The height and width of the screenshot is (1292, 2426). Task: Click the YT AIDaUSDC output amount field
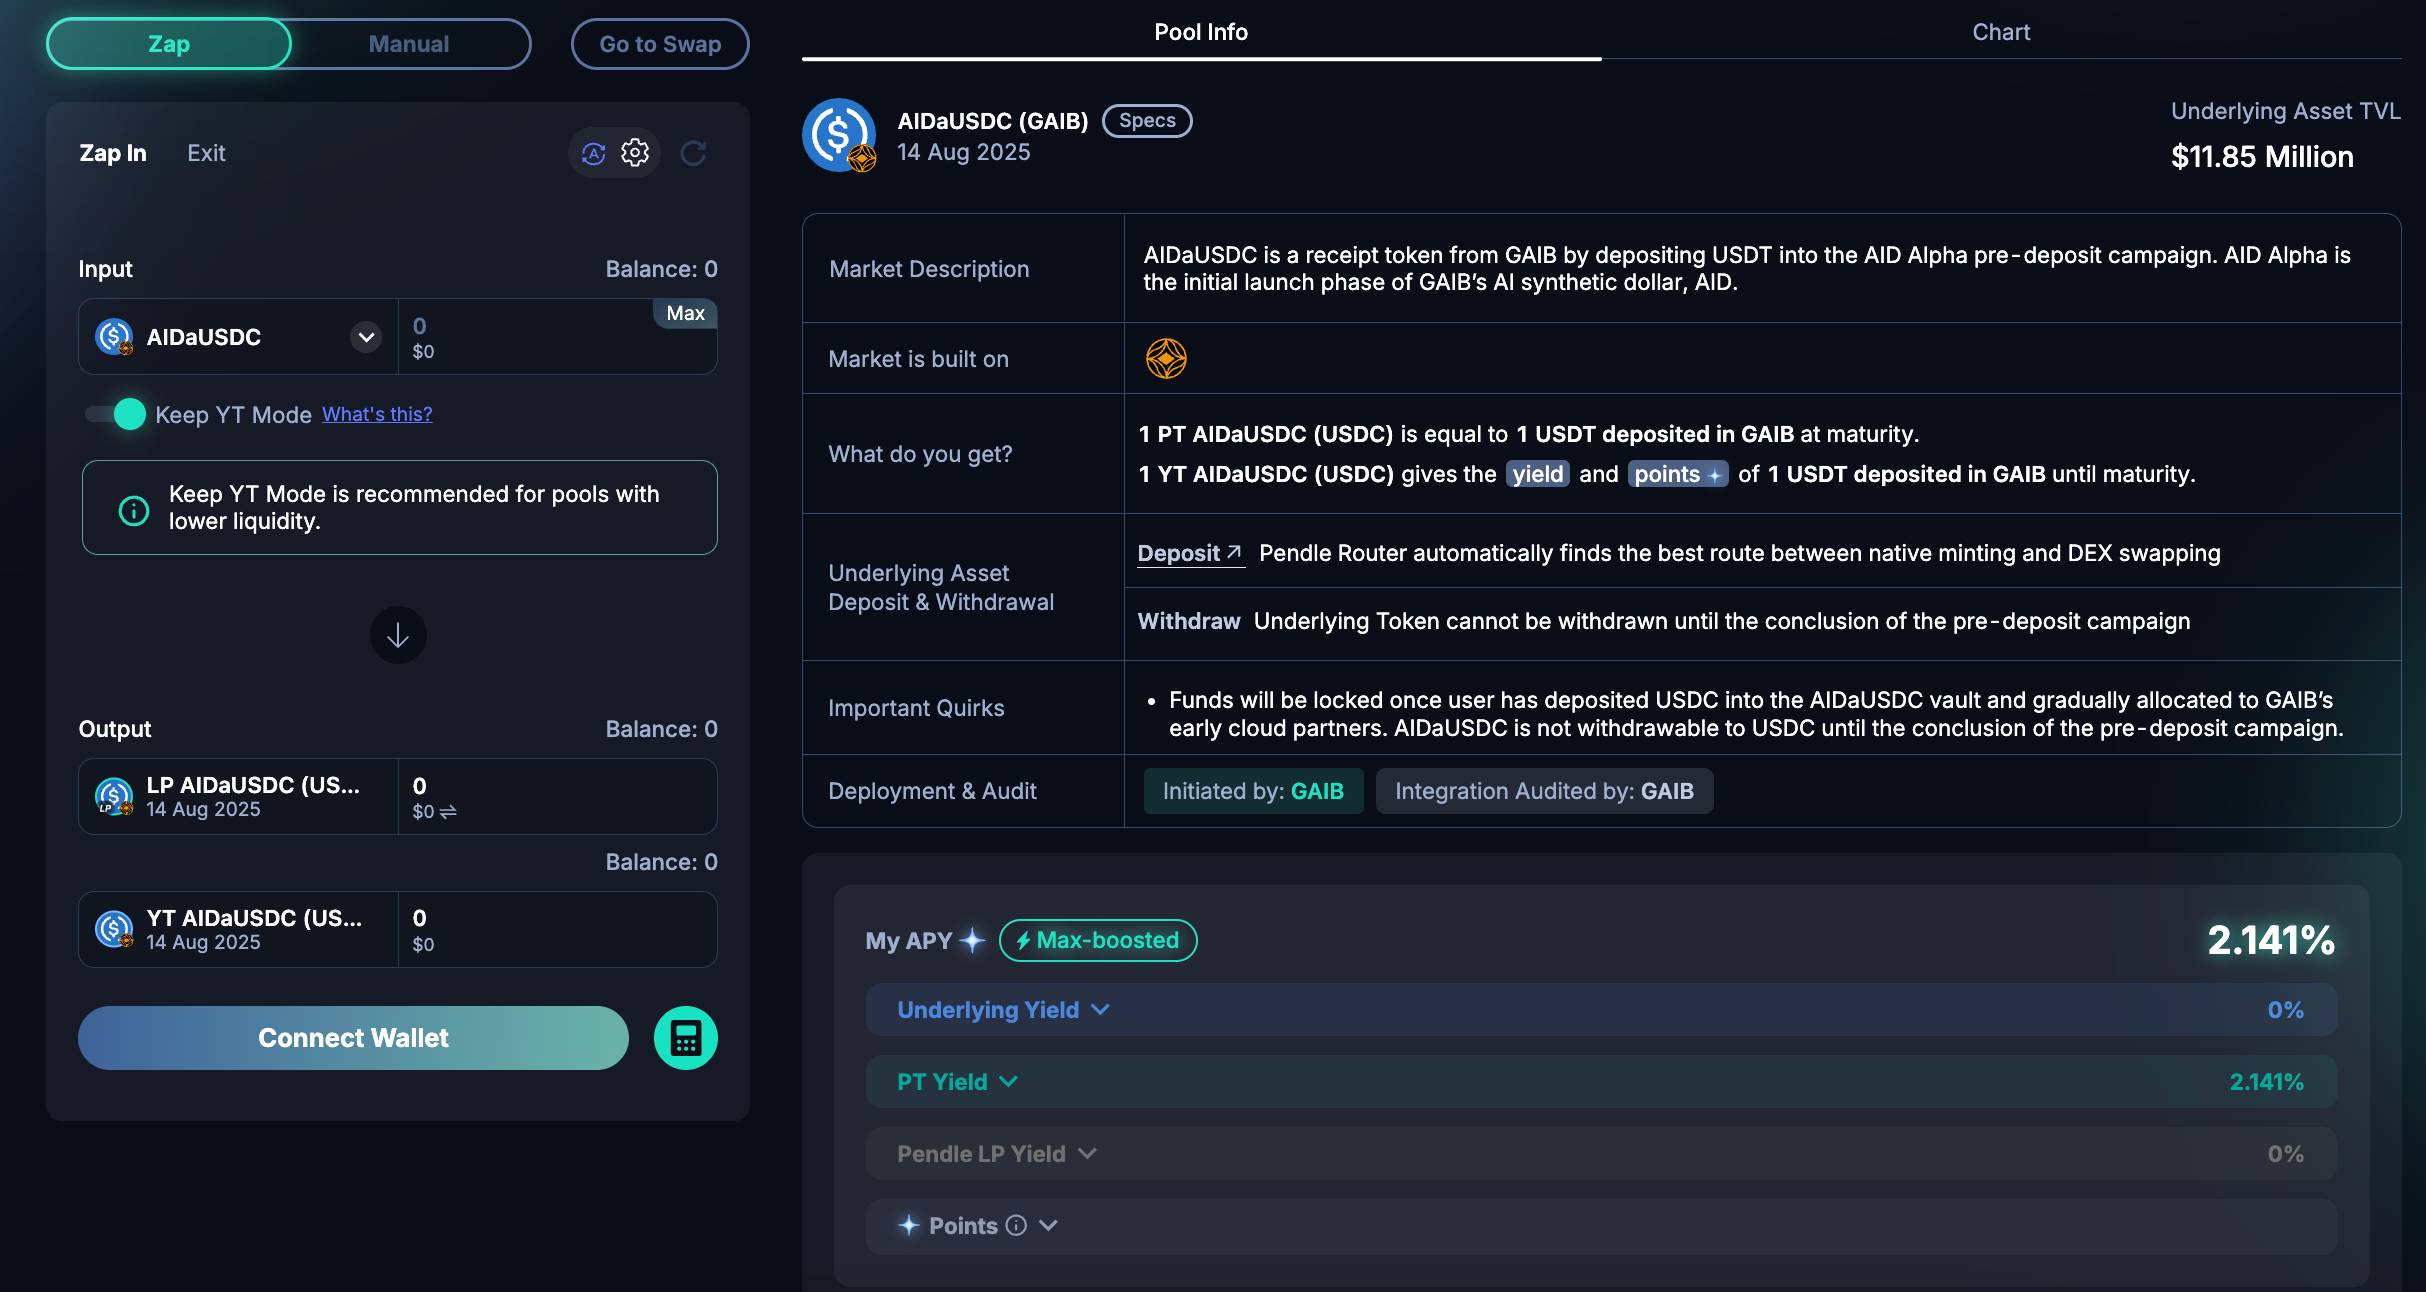pyautogui.click(x=557, y=929)
